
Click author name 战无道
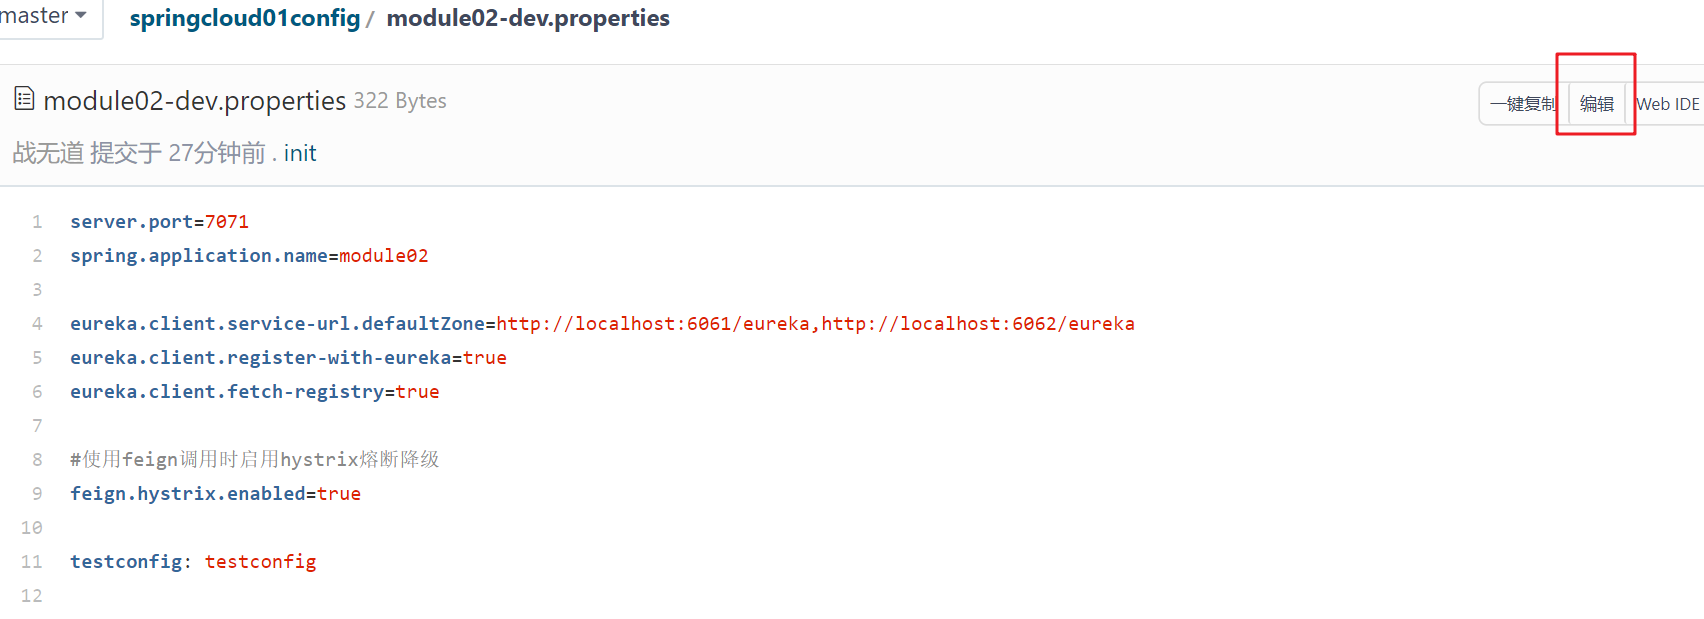click(x=48, y=153)
